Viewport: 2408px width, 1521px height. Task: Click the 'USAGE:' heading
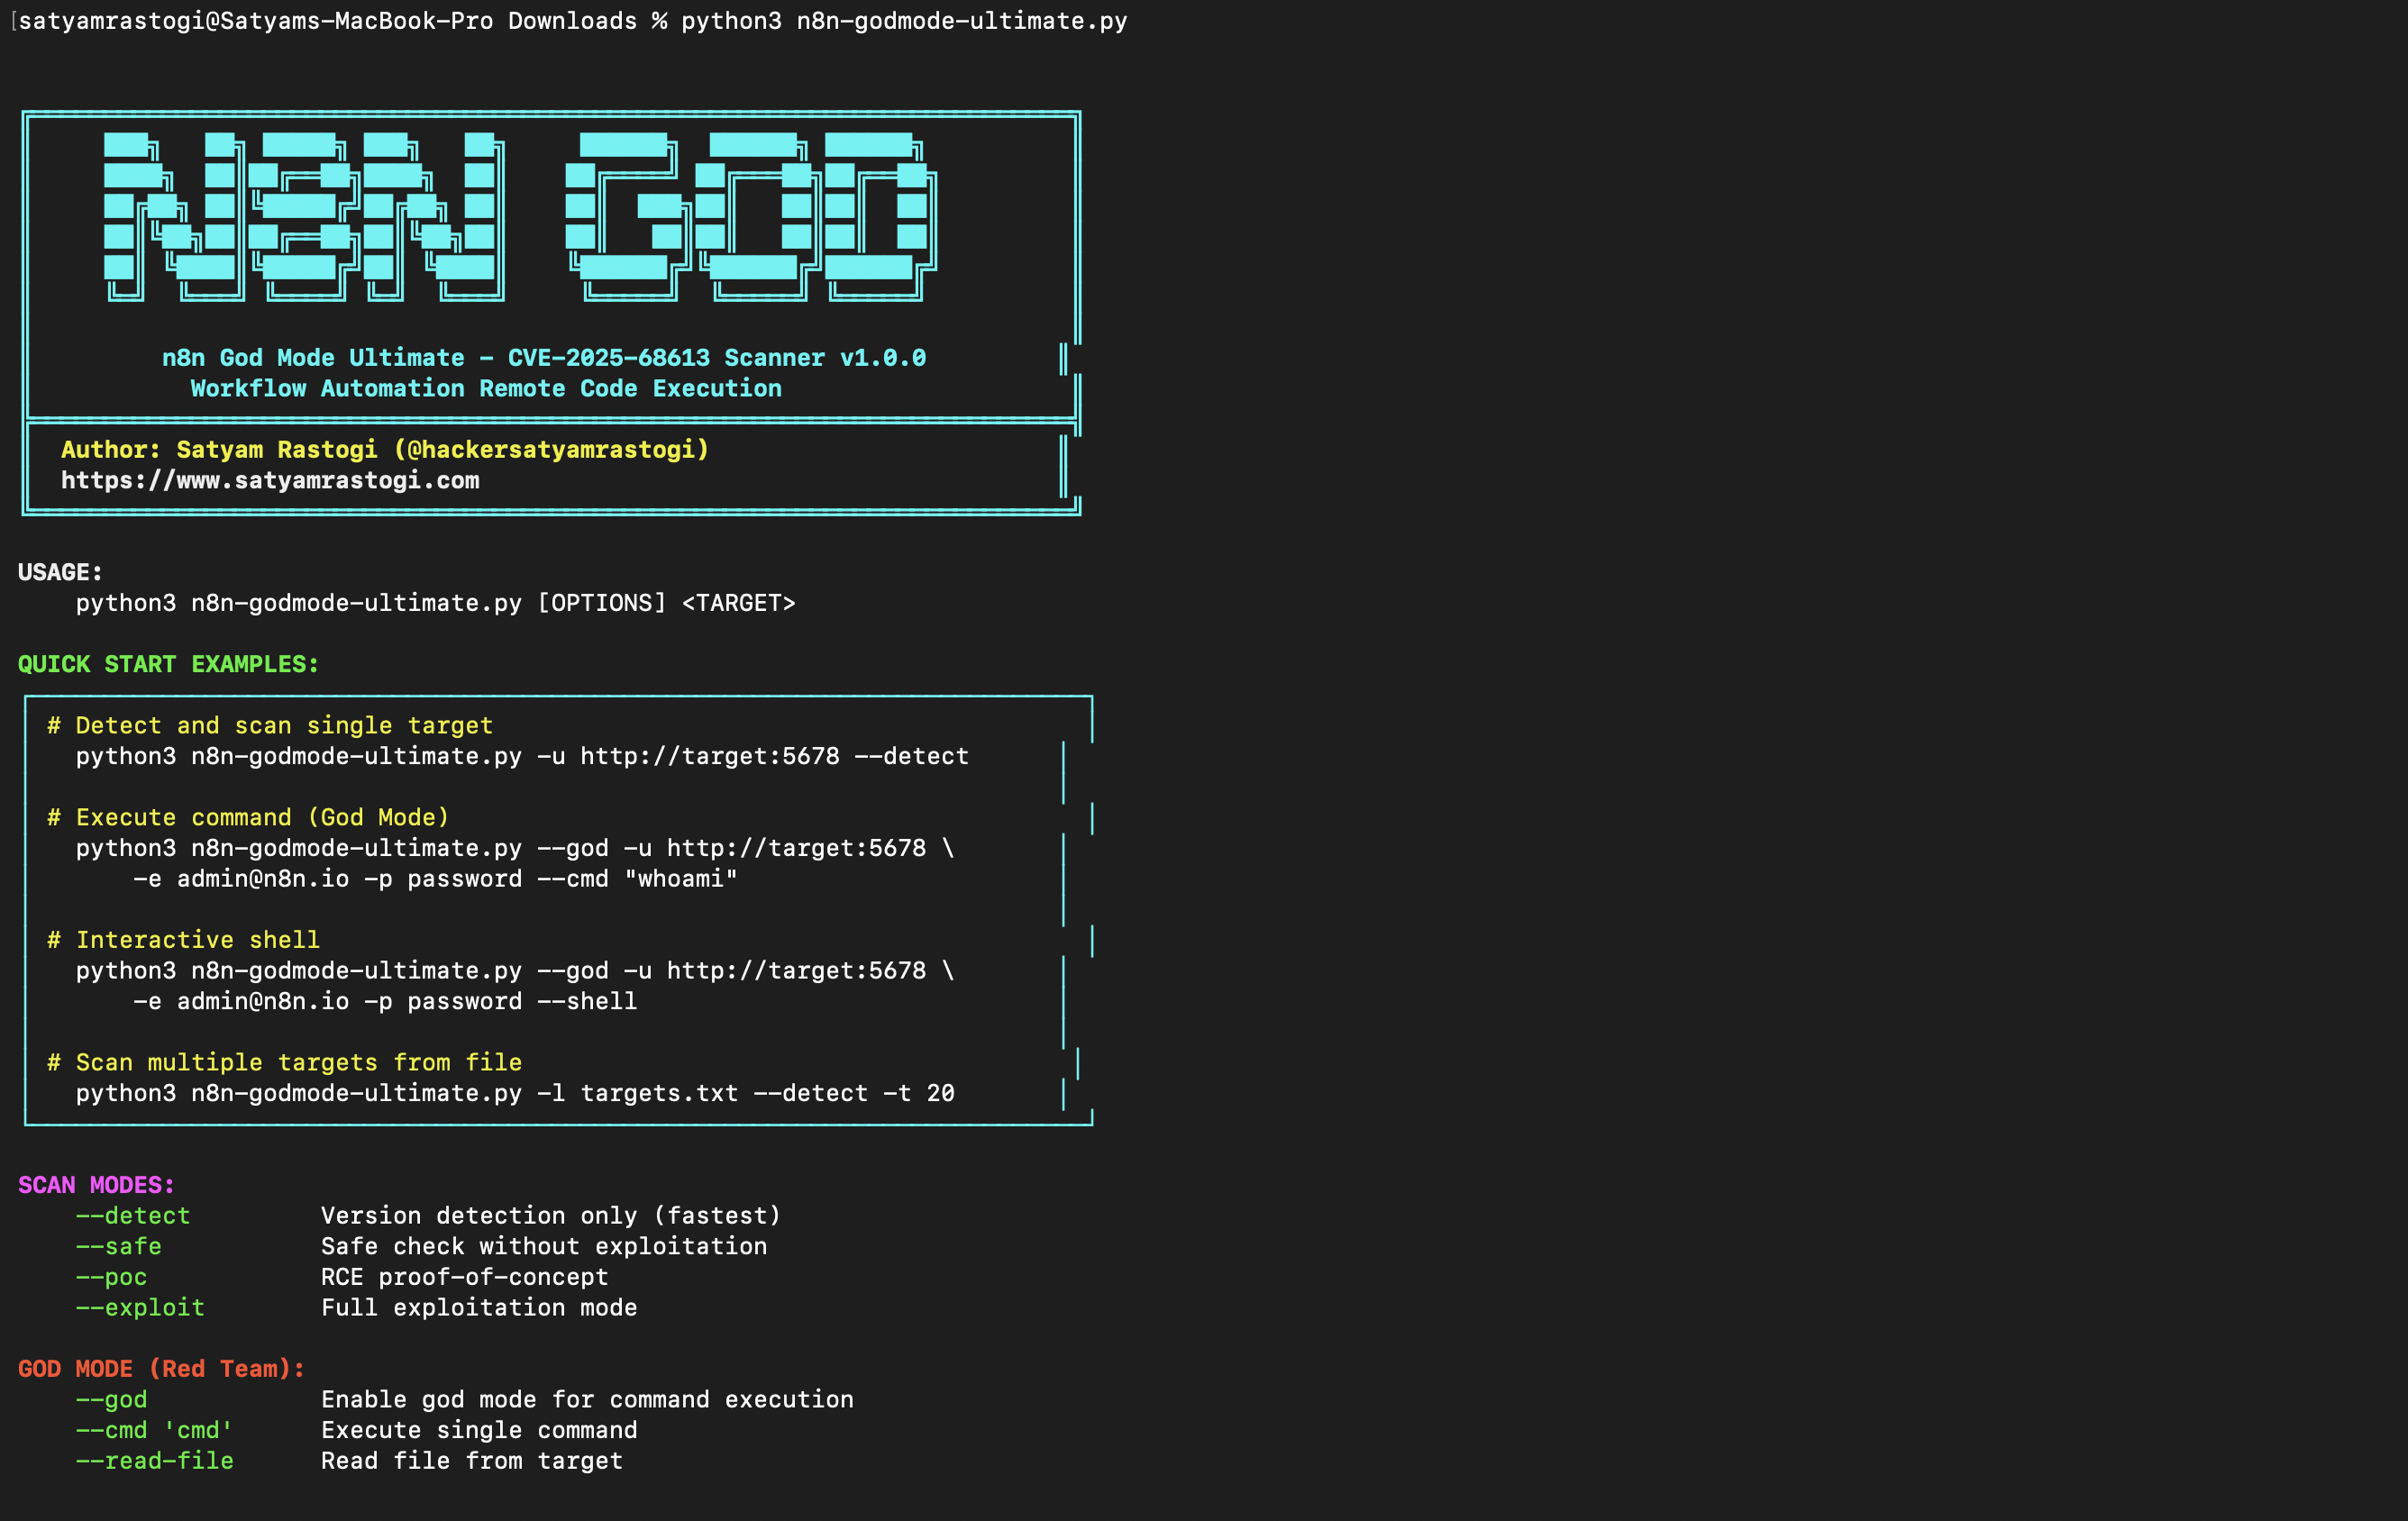[60, 573]
